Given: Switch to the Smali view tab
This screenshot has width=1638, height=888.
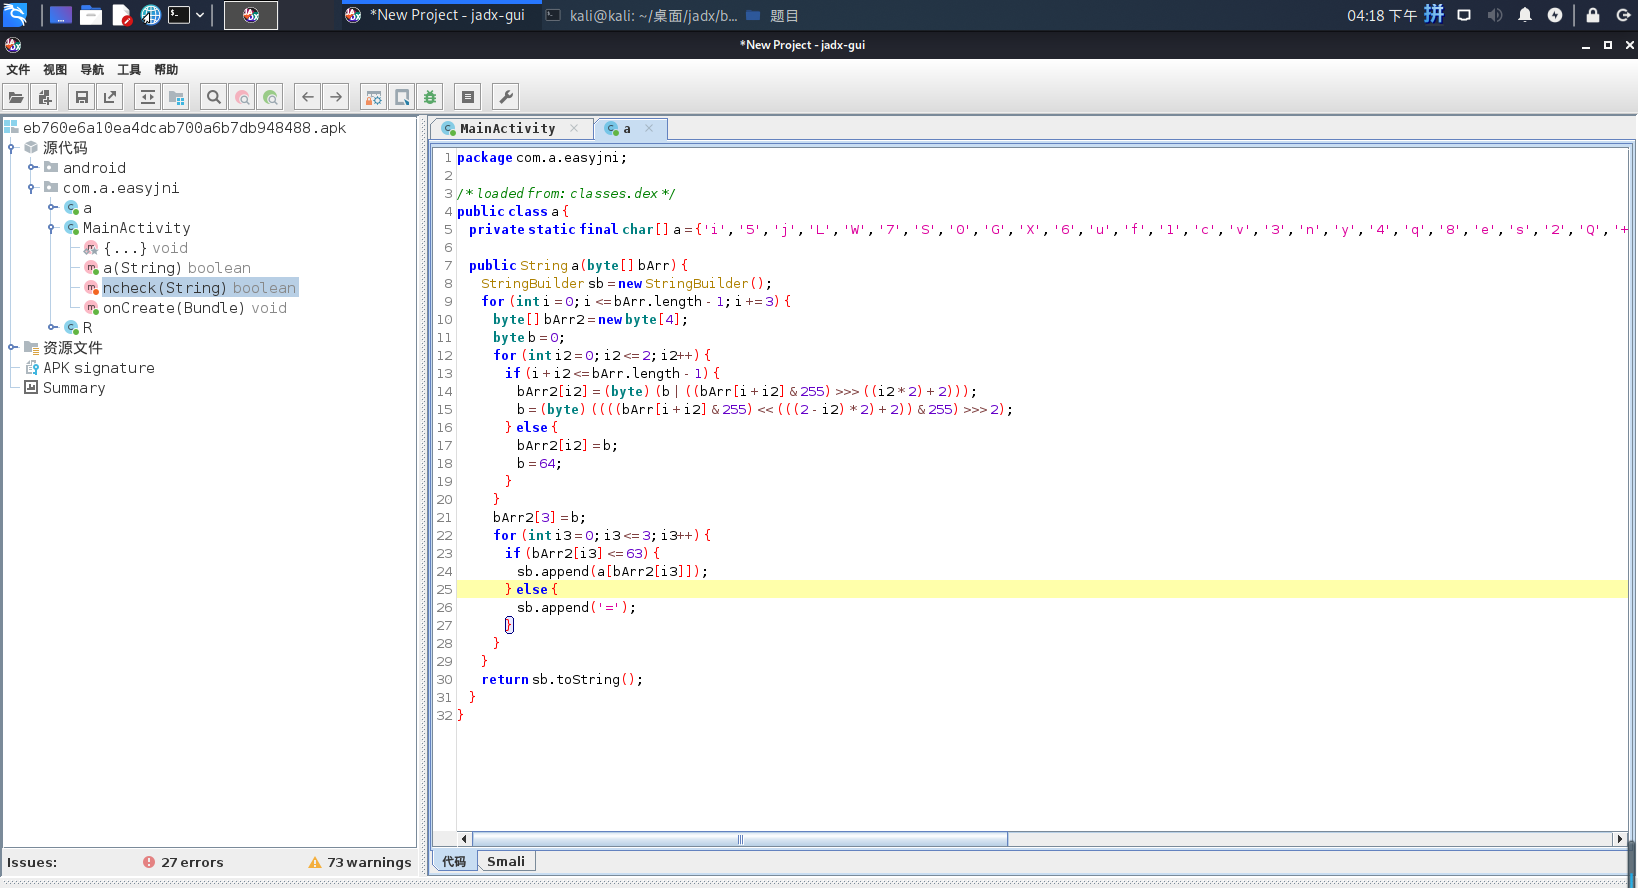Looking at the screenshot, I should [x=506, y=861].
